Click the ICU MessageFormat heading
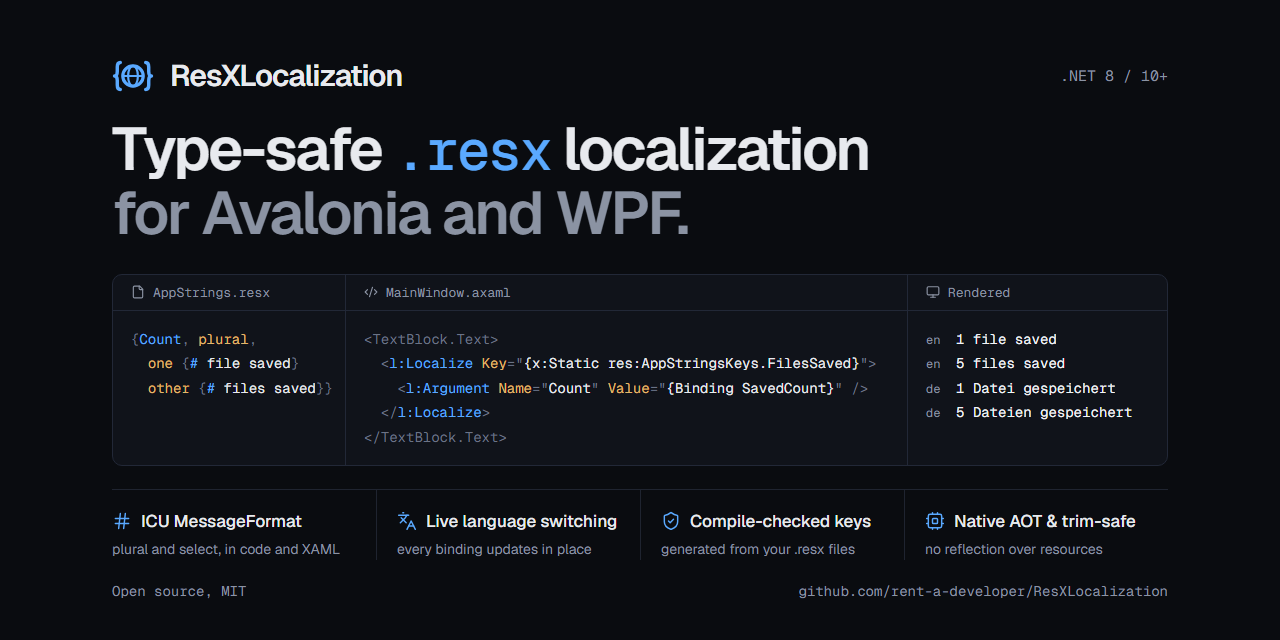The image size is (1280, 640). [x=221, y=521]
